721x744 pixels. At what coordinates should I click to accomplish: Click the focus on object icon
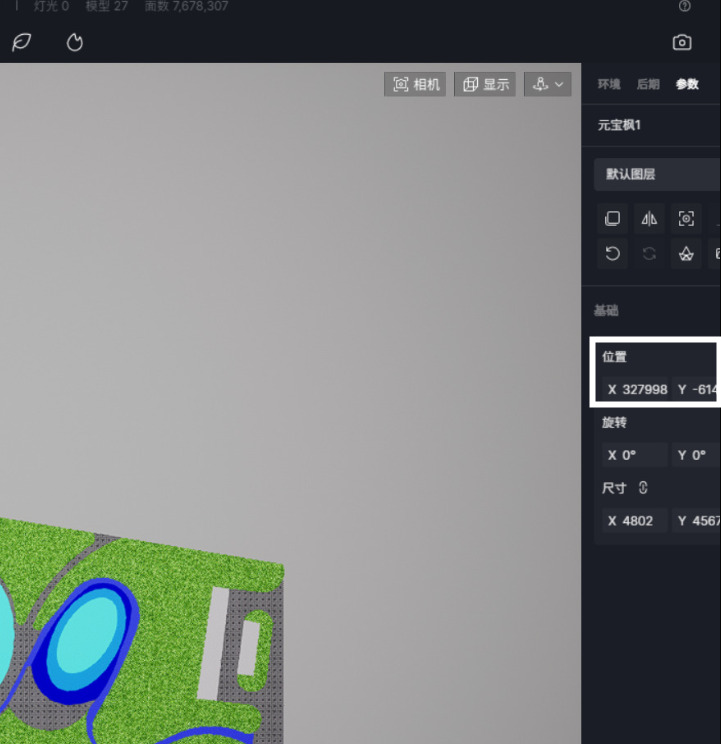pyautogui.click(x=686, y=219)
